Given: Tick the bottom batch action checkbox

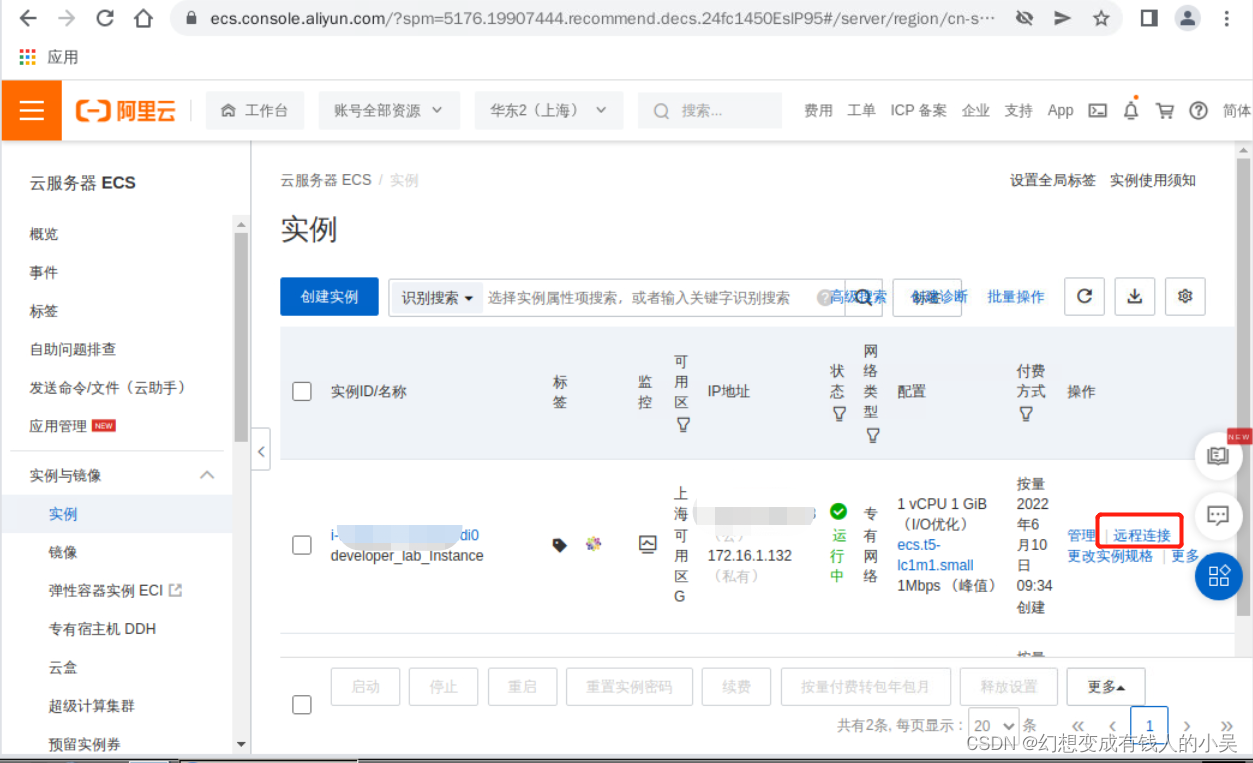Looking at the screenshot, I should (x=302, y=704).
